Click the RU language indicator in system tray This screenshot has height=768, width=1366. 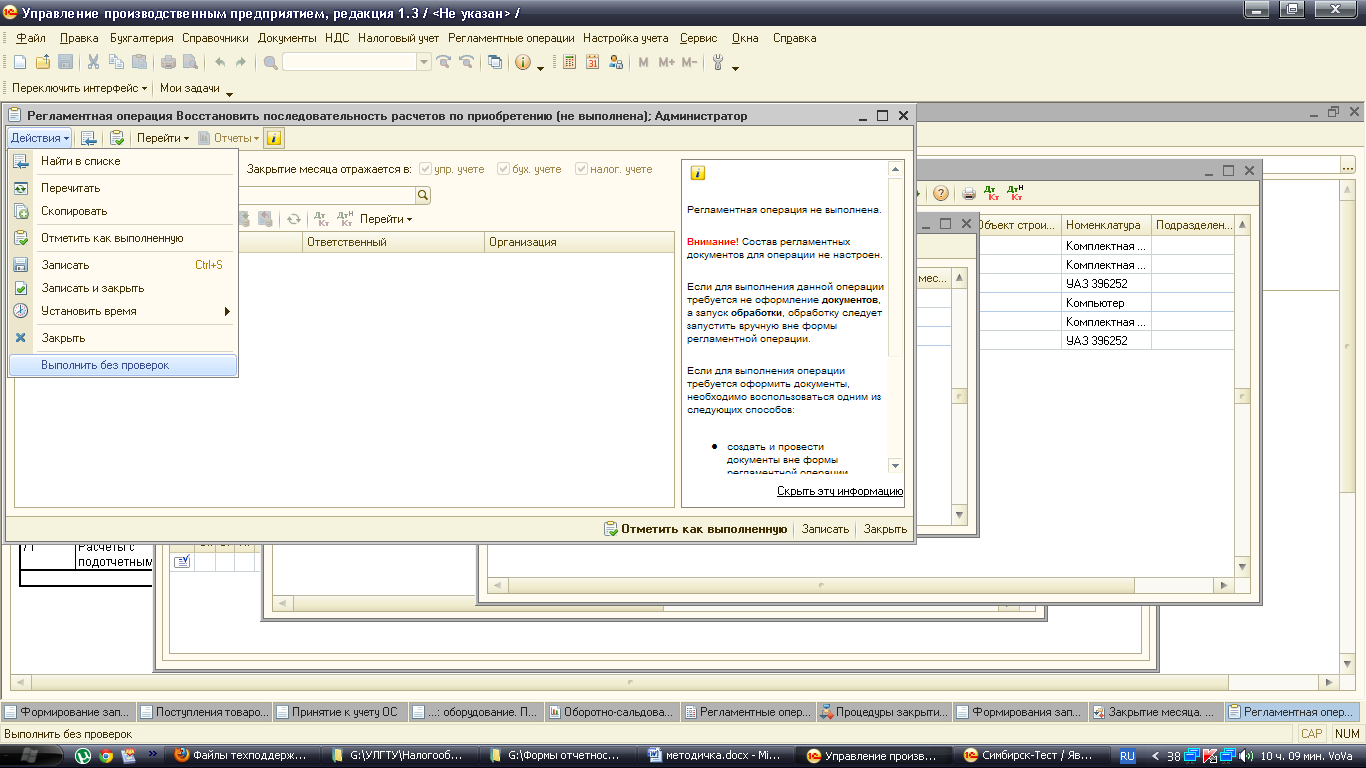tap(1127, 756)
